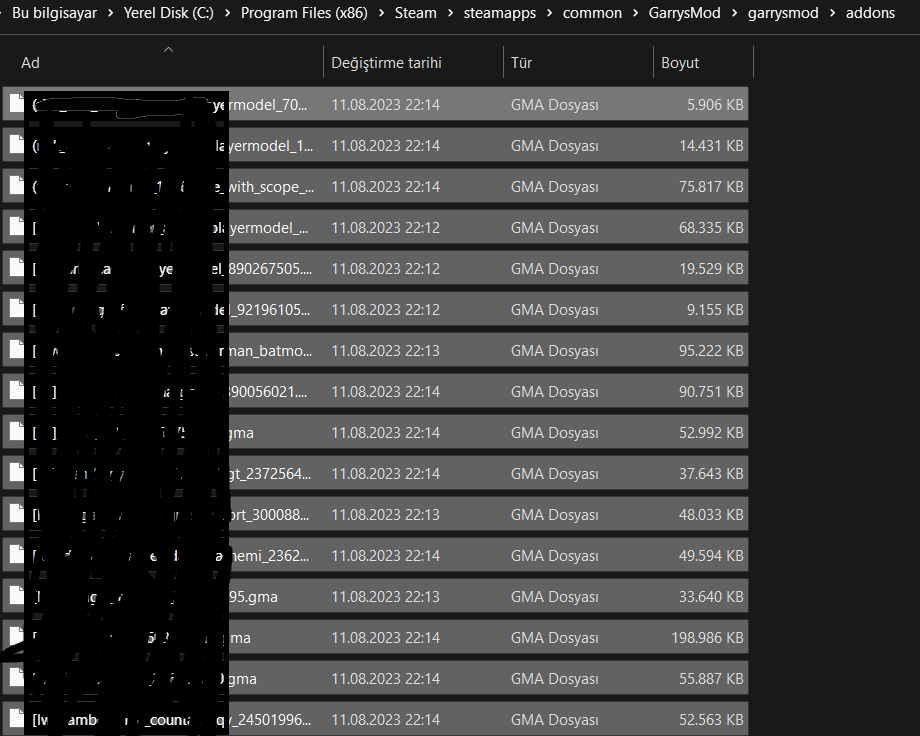The height and width of the screenshot is (736, 920).
Task: Sort files by 'Ad' column header
Action: tap(162, 62)
